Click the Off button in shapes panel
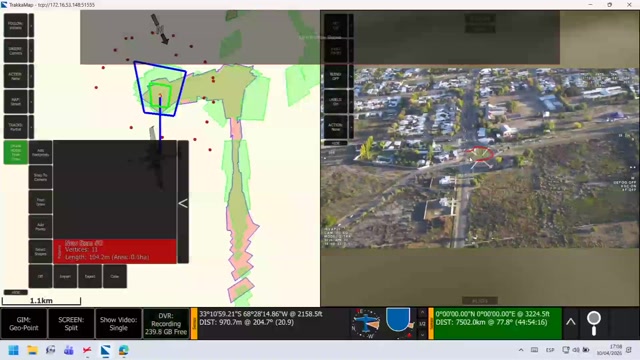The height and width of the screenshot is (360, 640). point(40,276)
